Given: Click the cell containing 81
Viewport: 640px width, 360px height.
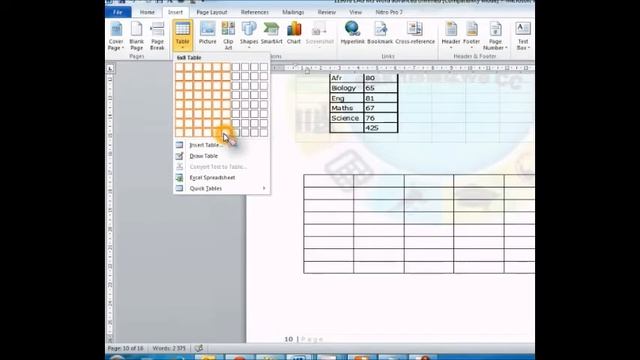Looking at the screenshot, I should tap(380, 98).
